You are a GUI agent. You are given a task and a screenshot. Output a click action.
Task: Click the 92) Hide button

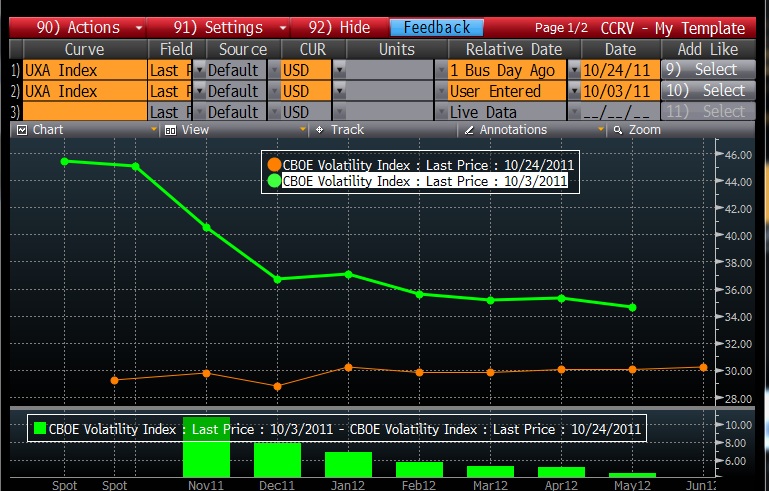click(x=339, y=27)
